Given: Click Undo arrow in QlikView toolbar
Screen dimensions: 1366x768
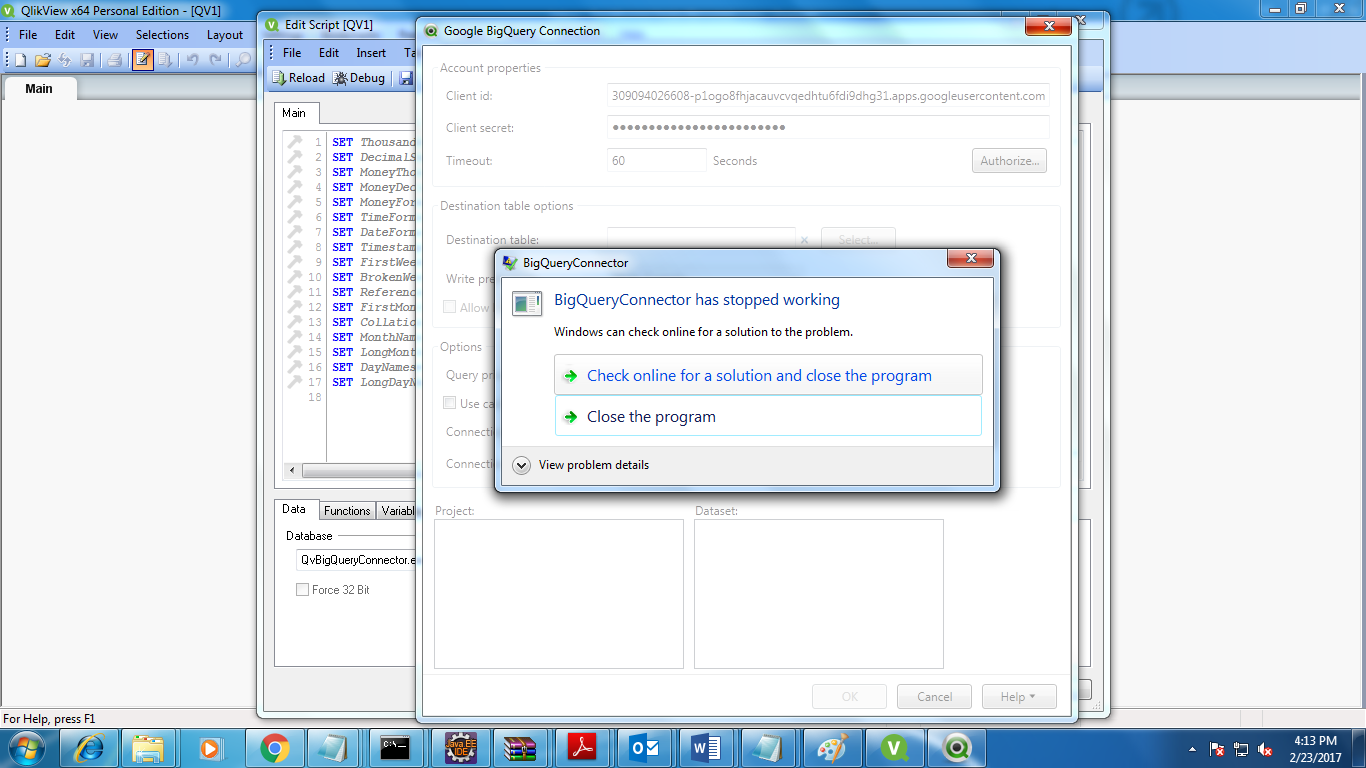Looking at the screenshot, I should pyautogui.click(x=192, y=60).
